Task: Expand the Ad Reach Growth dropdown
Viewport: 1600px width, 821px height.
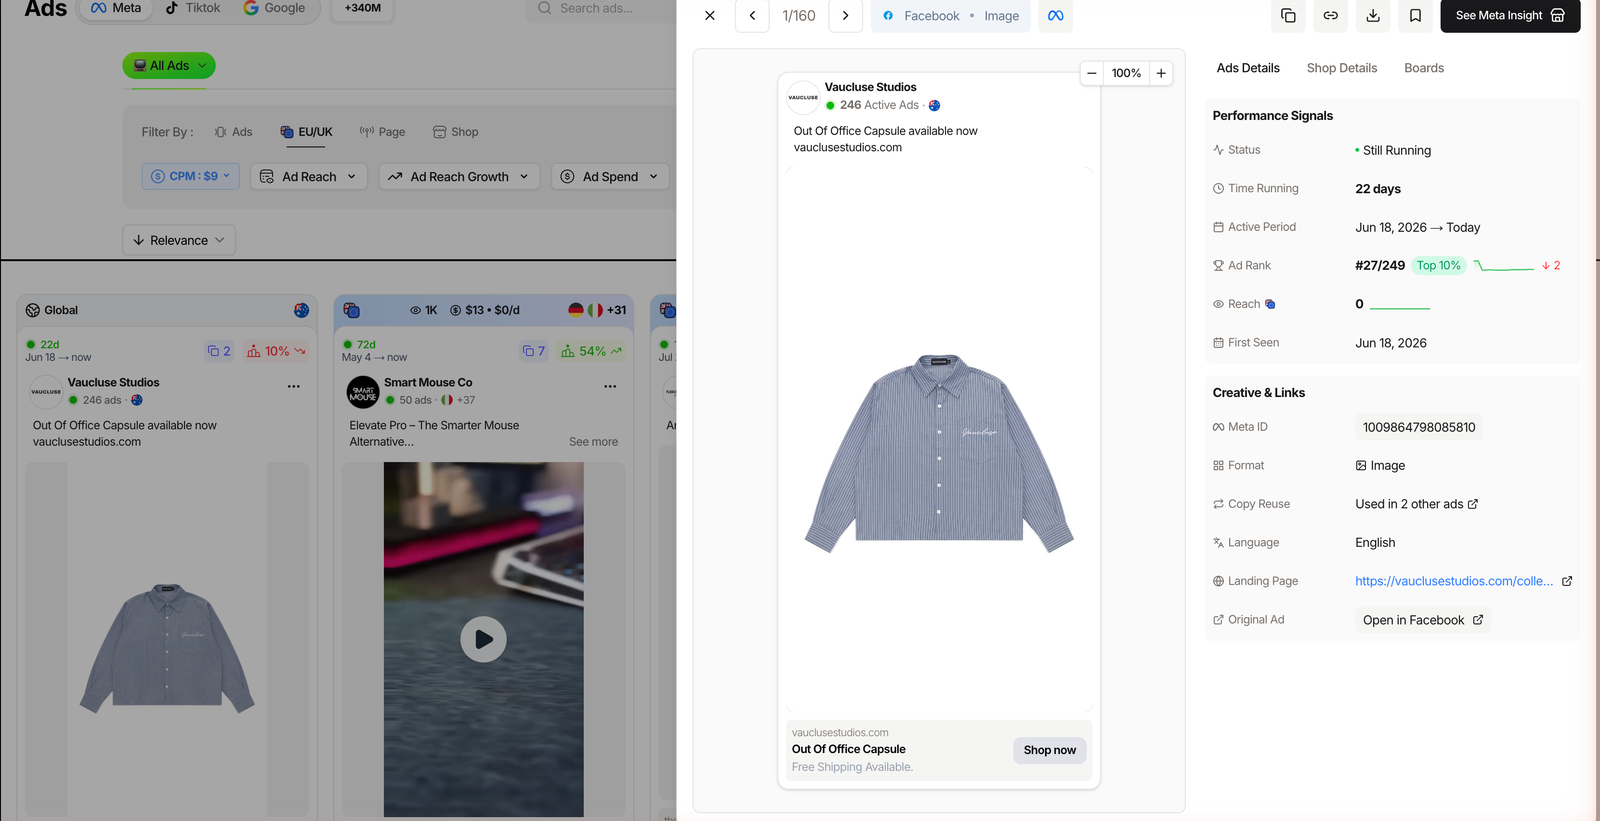Action: [x=459, y=177]
